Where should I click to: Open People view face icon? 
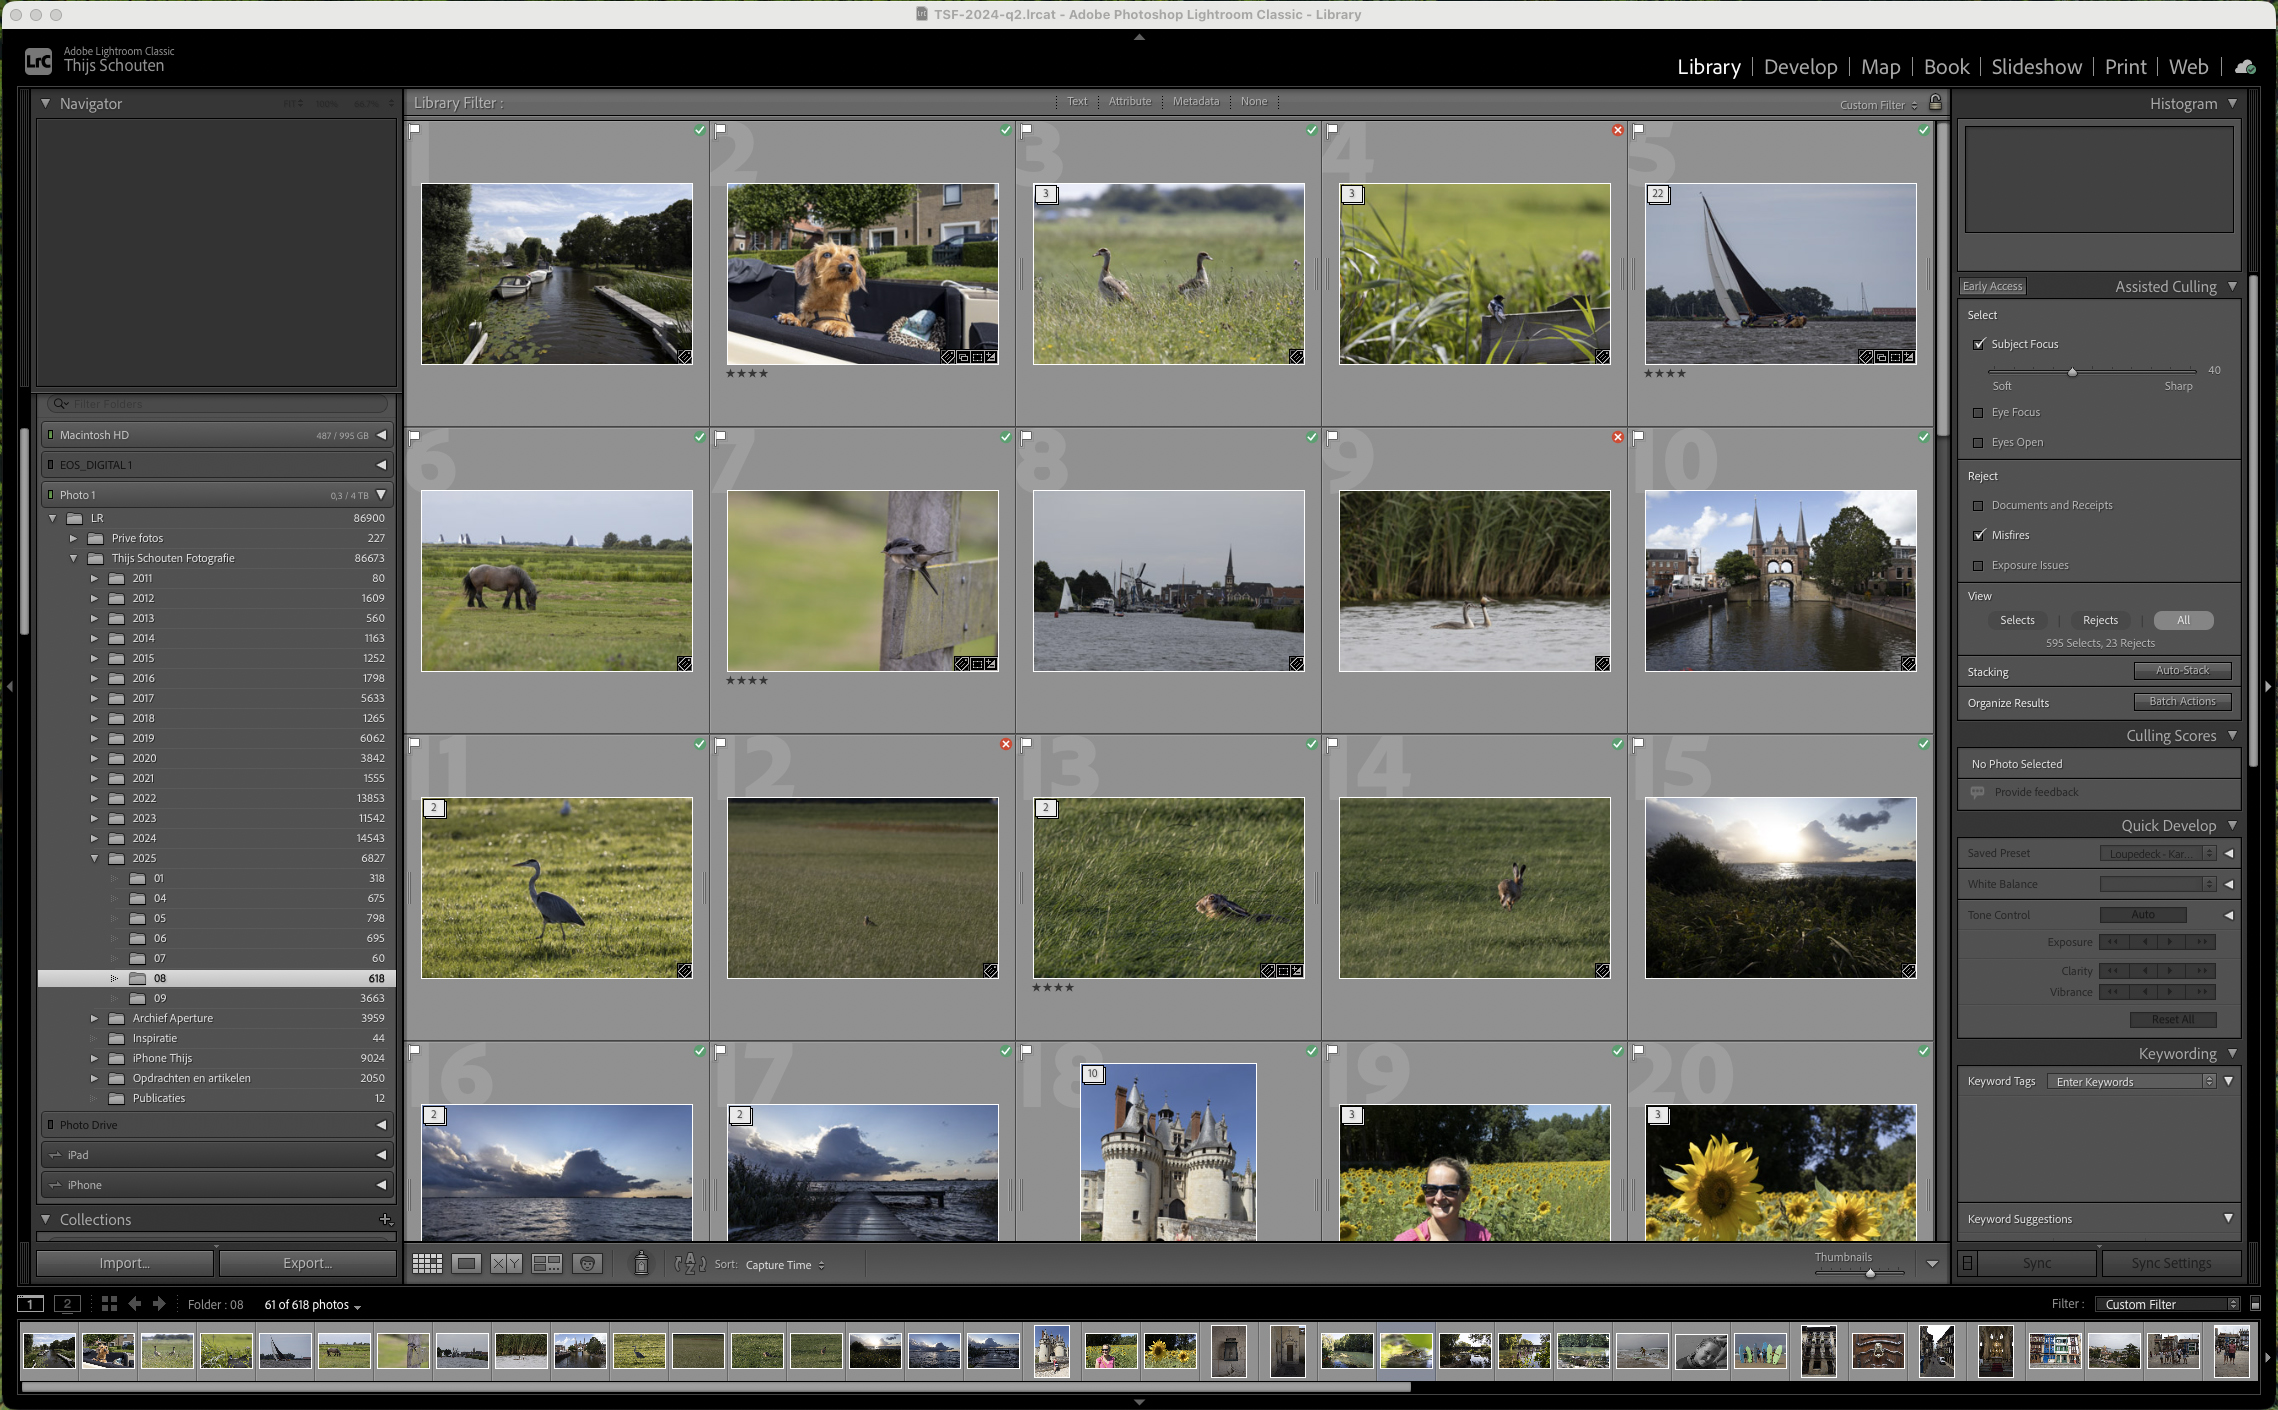coord(587,1264)
